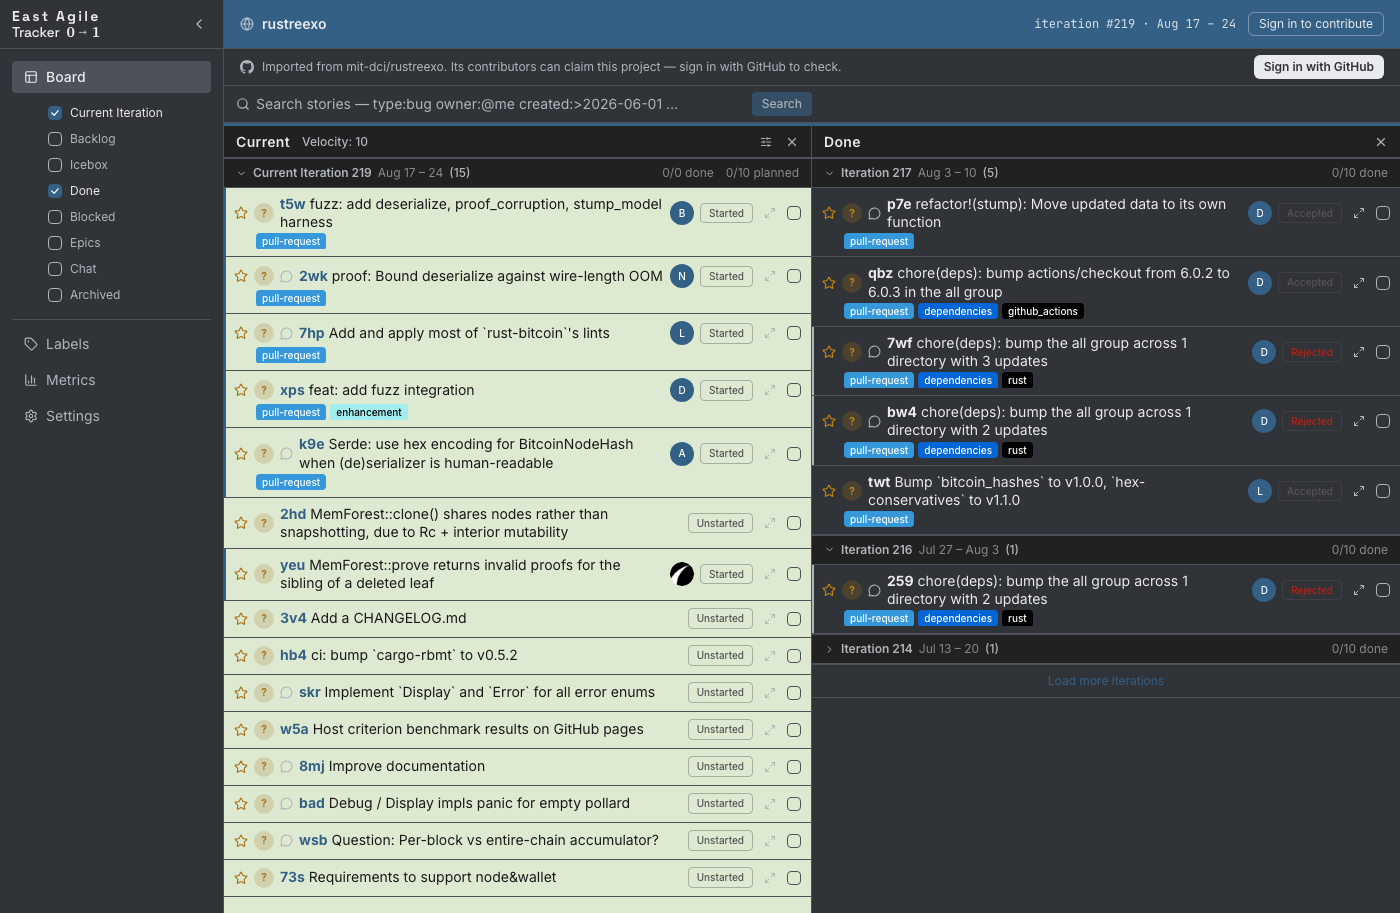Screen dimensions: 1400x913
Task: Expand Iteration 214 group
Action: click(x=829, y=649)
